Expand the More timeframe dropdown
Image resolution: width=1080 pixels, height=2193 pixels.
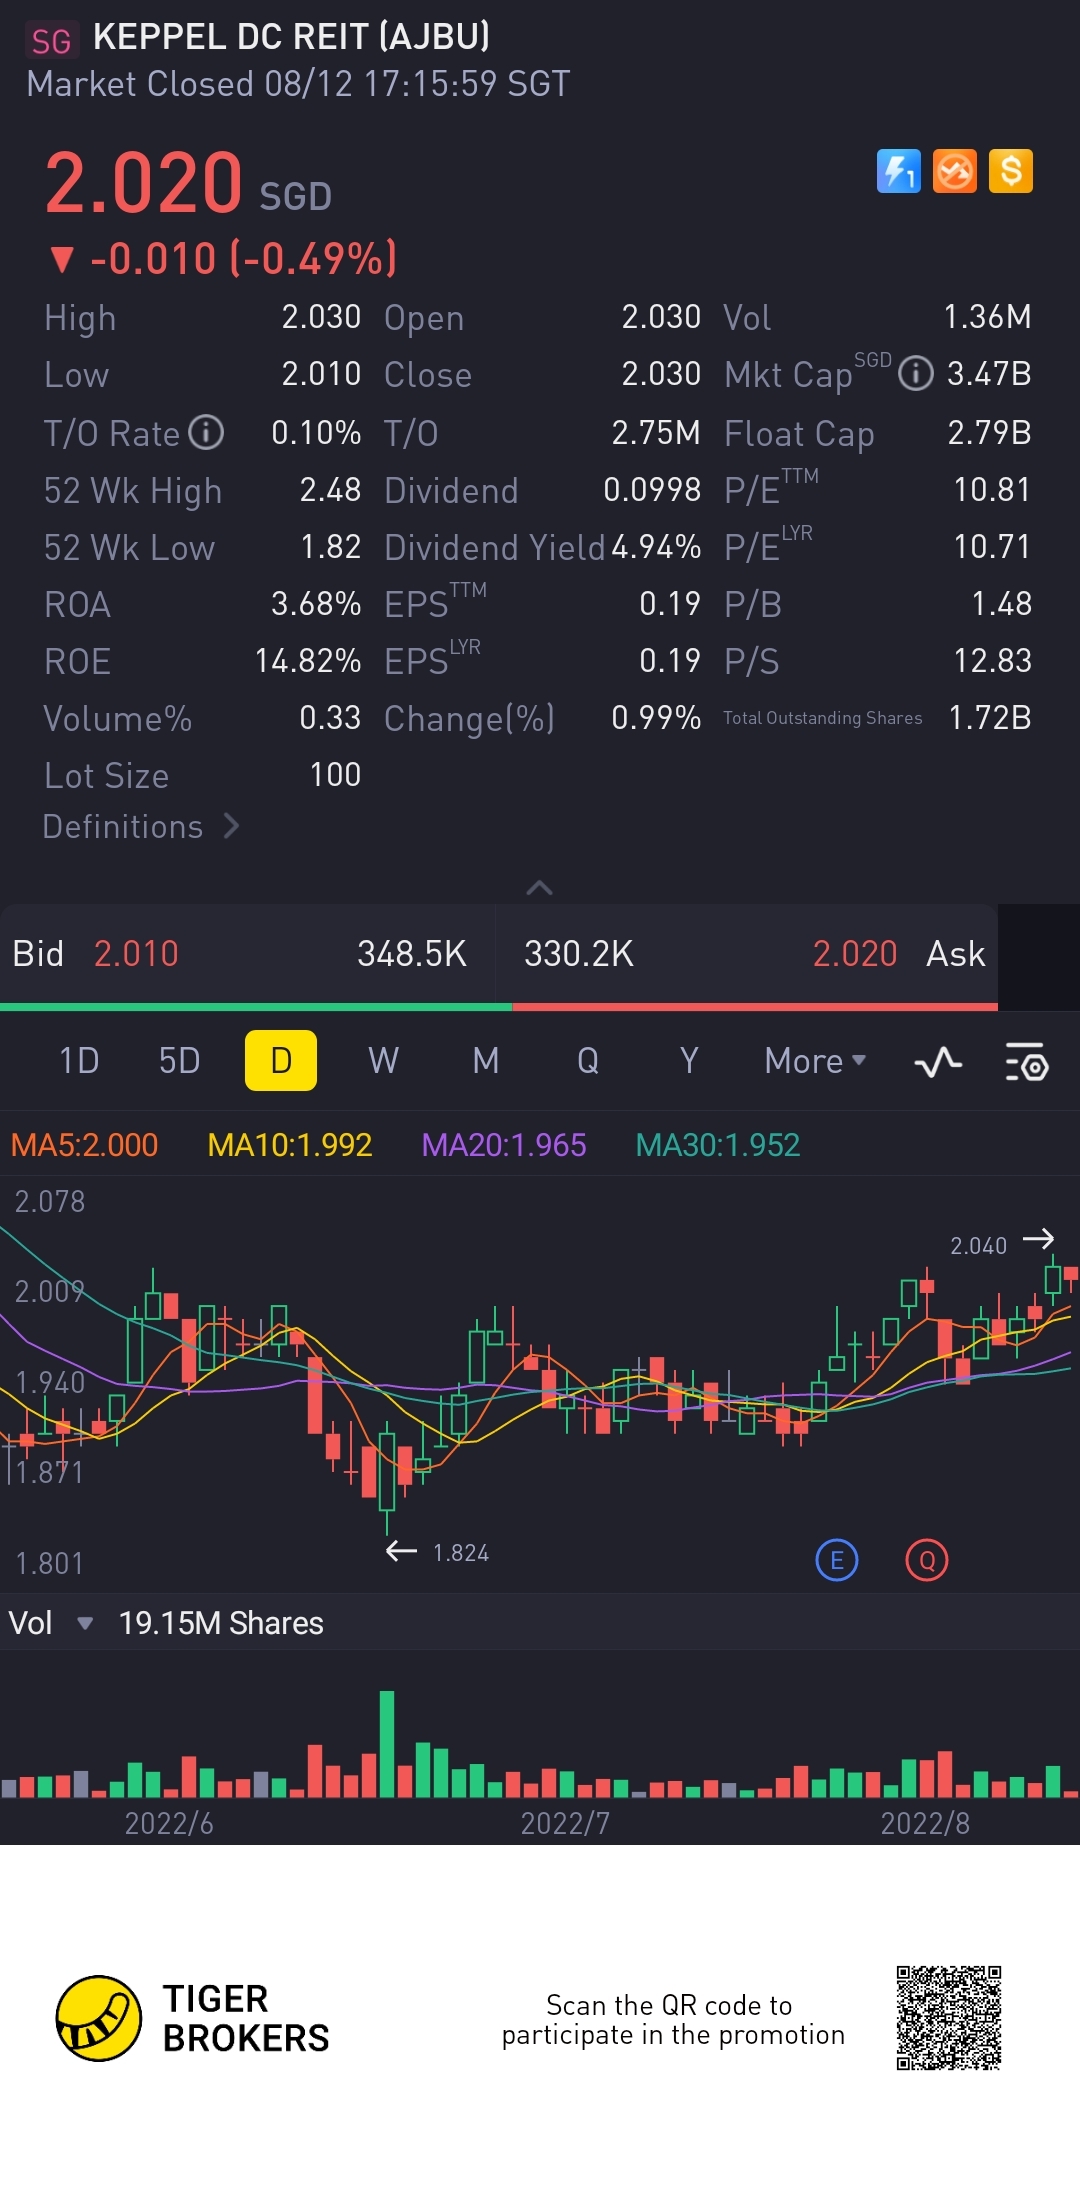tap(815, 1061)
